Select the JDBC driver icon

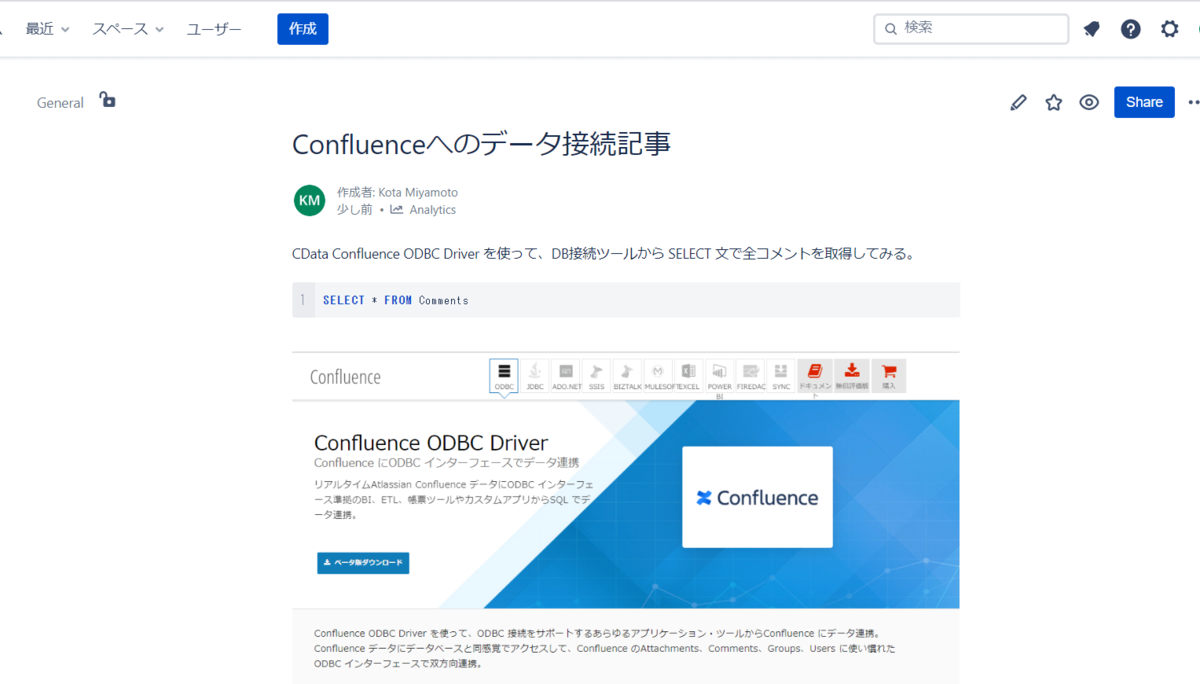[535, 376]
